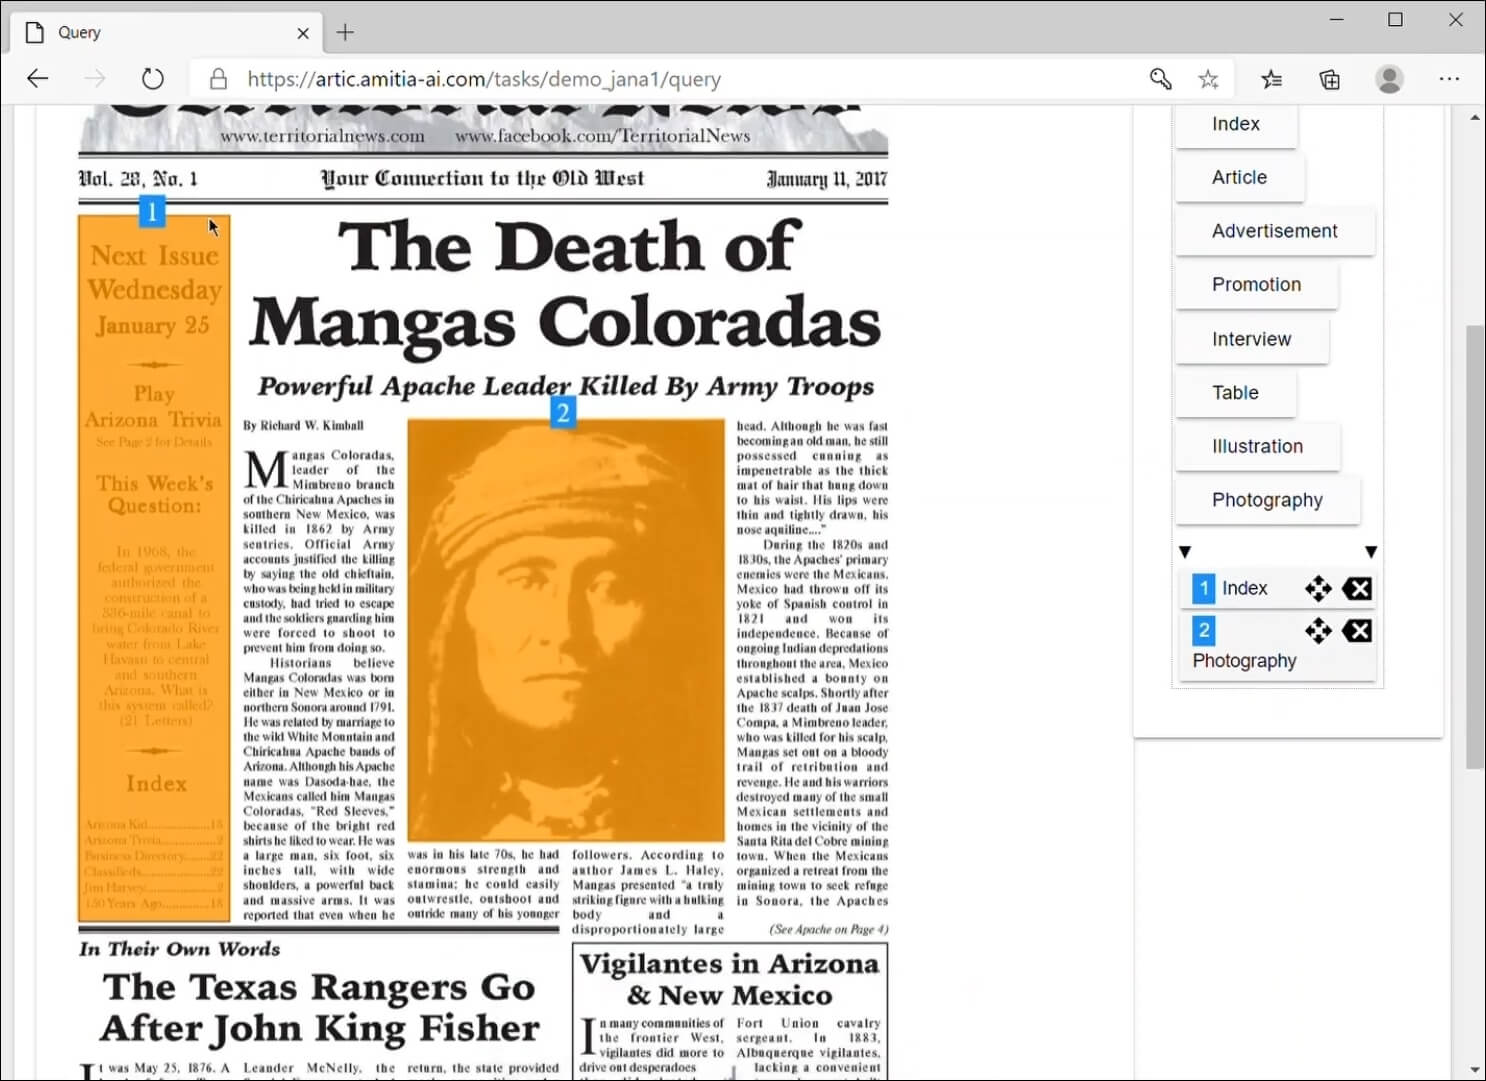Open a new browser tab

coord(345,32)
